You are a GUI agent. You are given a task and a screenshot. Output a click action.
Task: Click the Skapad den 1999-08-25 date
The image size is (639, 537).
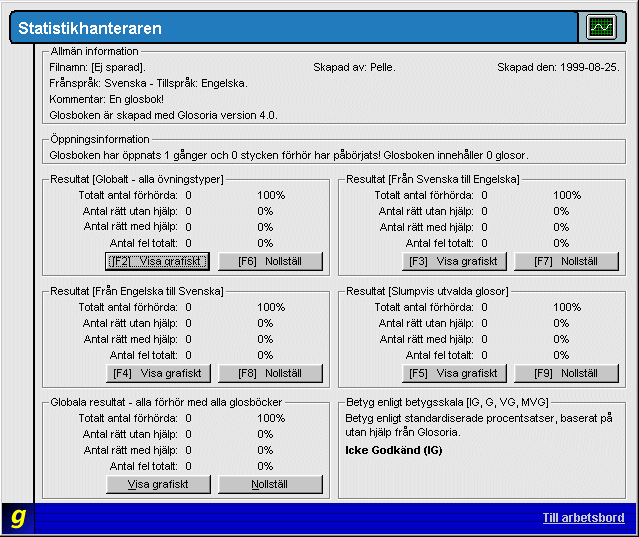click(557, 67)
